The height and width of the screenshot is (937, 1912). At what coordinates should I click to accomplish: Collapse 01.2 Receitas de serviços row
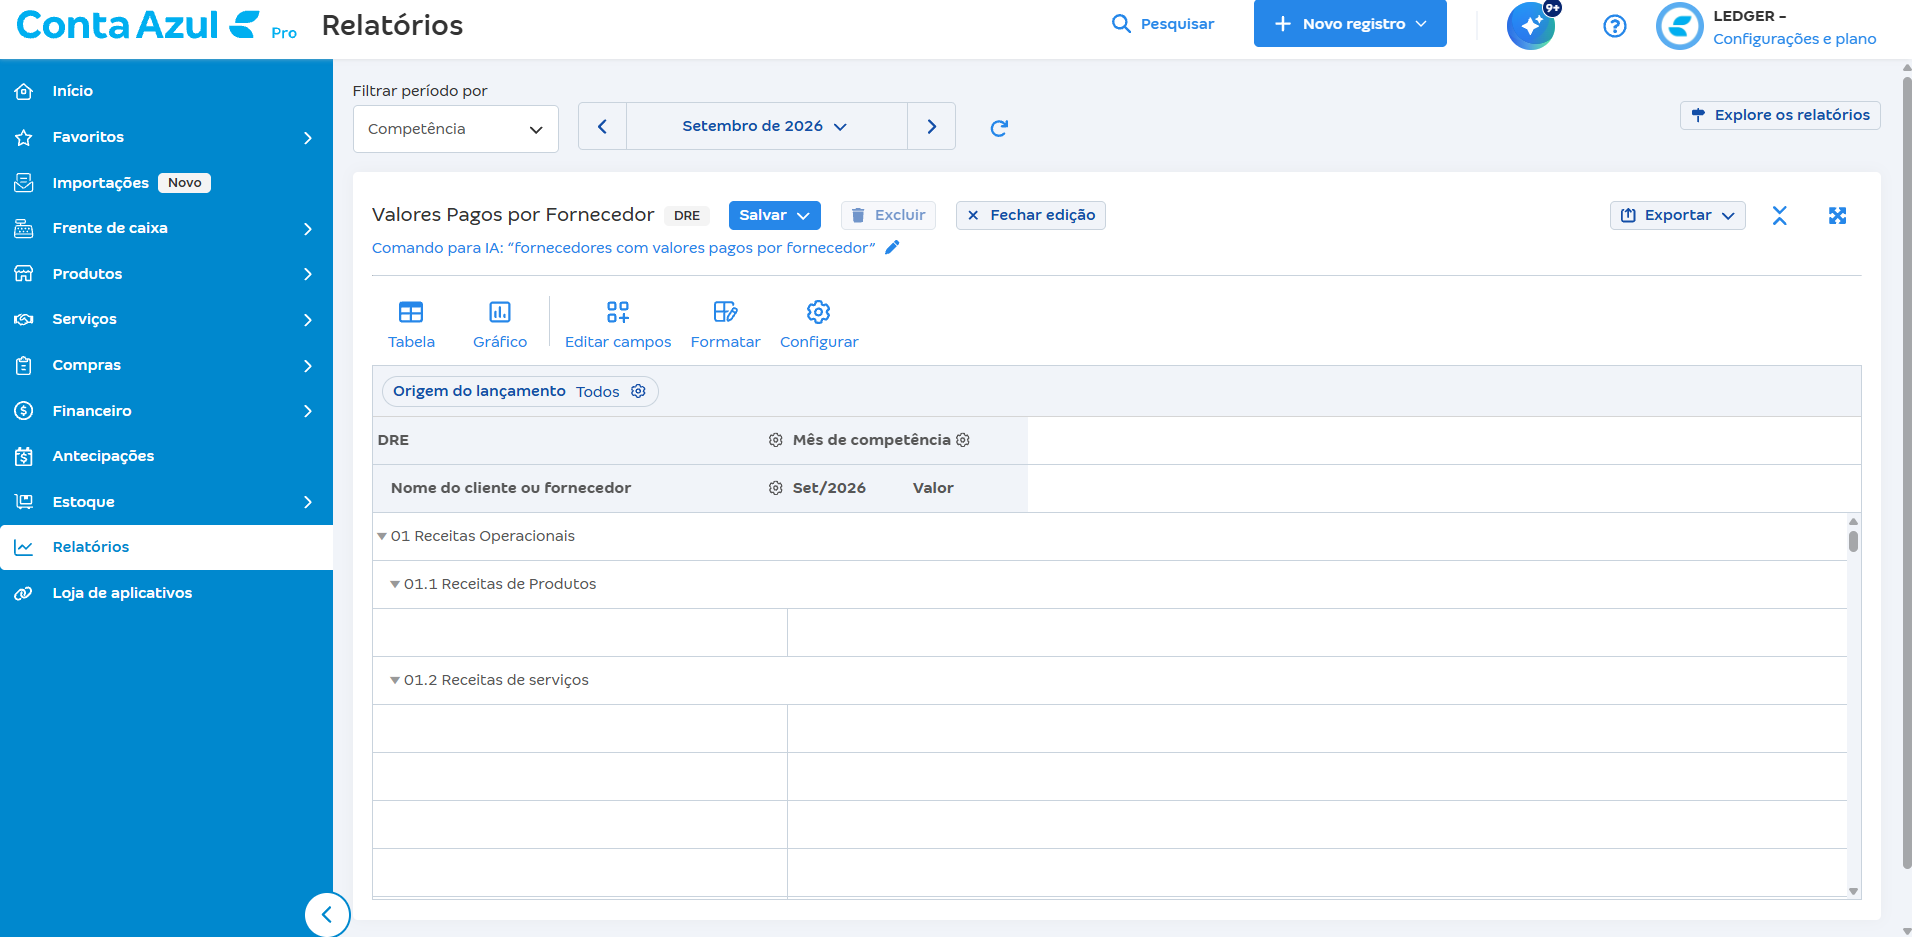coord(395,680)
